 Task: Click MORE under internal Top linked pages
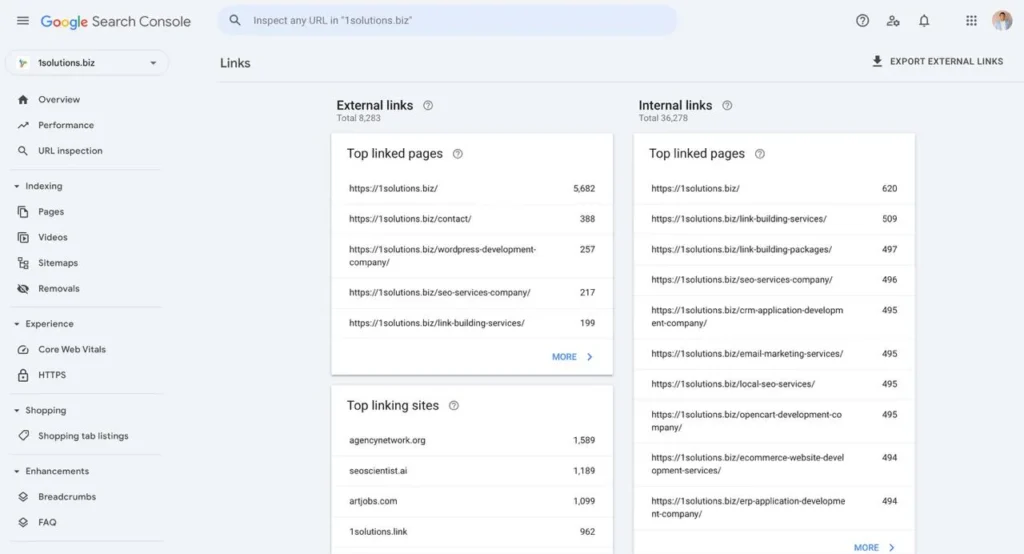click(874, 547)
